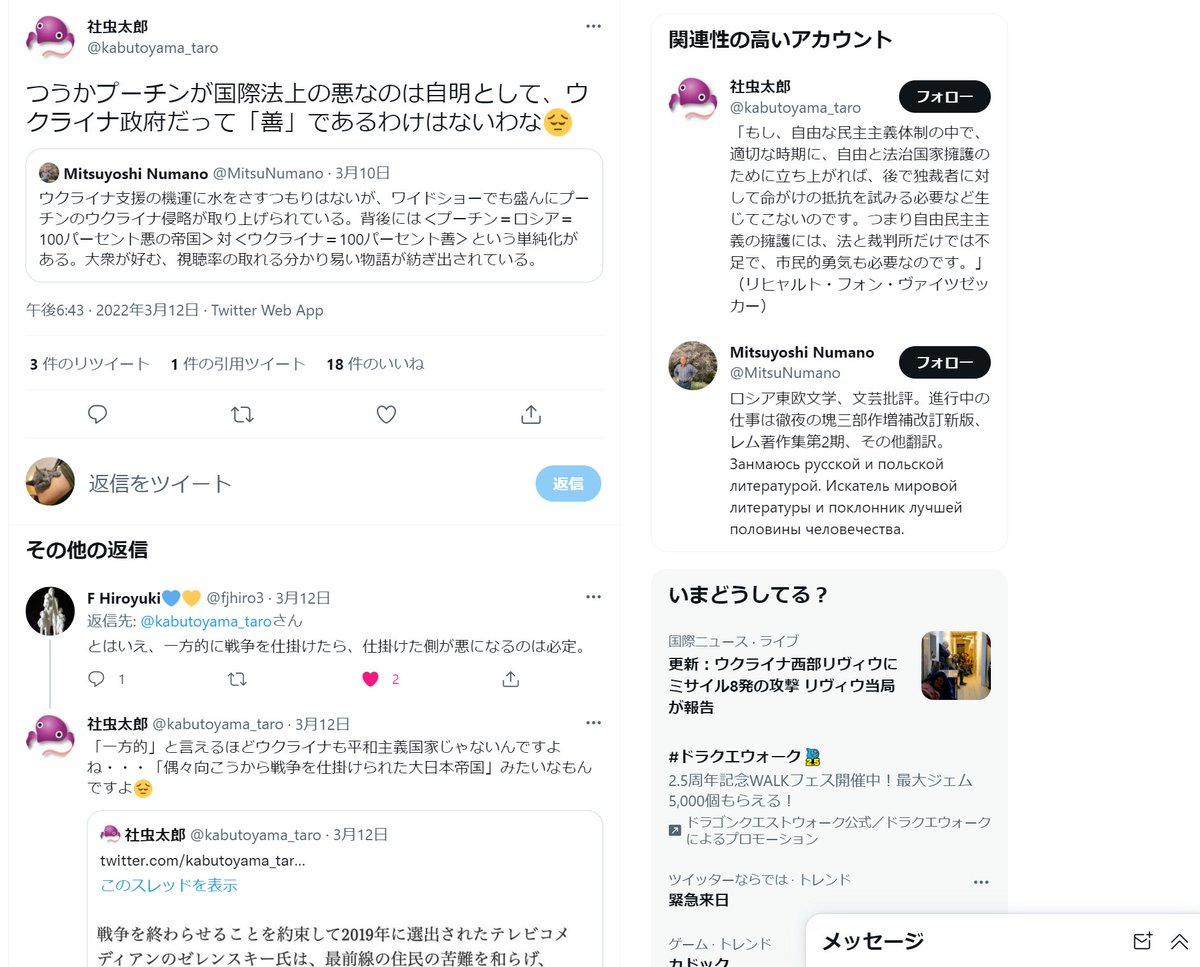Follow 社虫太郎 in related accounts
1200x967 pixels.
click(x=945, y=96)
